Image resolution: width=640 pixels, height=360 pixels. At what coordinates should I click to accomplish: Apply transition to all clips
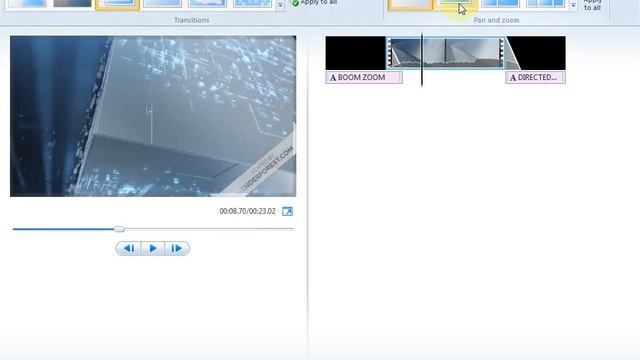(x=314, y=2)
